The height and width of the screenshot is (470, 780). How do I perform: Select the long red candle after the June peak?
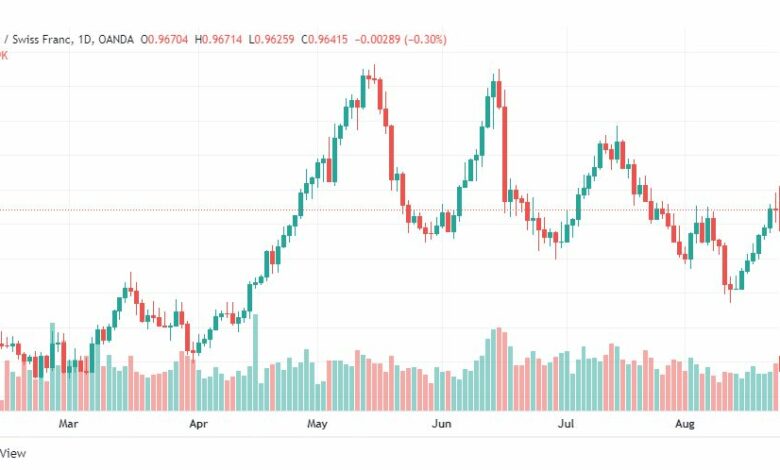coord(504,154)
